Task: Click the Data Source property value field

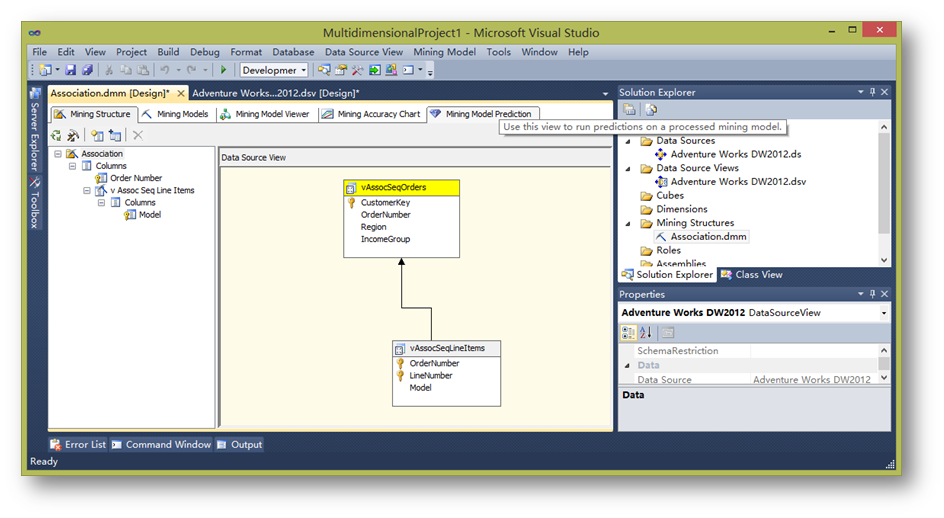Action: coord(814,380)
